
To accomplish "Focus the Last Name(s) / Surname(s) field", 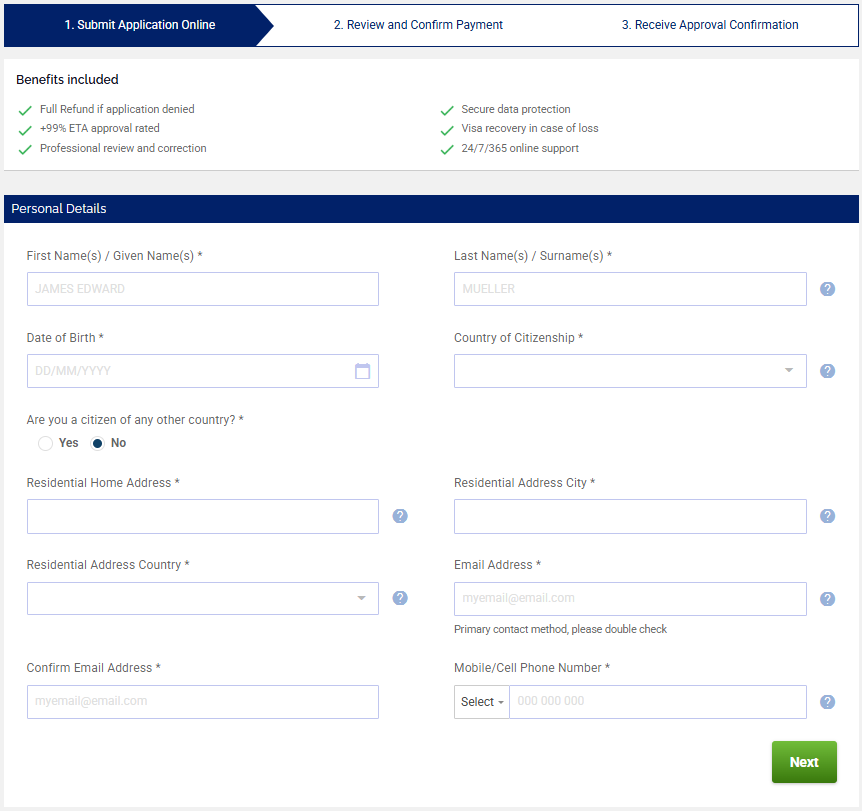I will 630,289.
